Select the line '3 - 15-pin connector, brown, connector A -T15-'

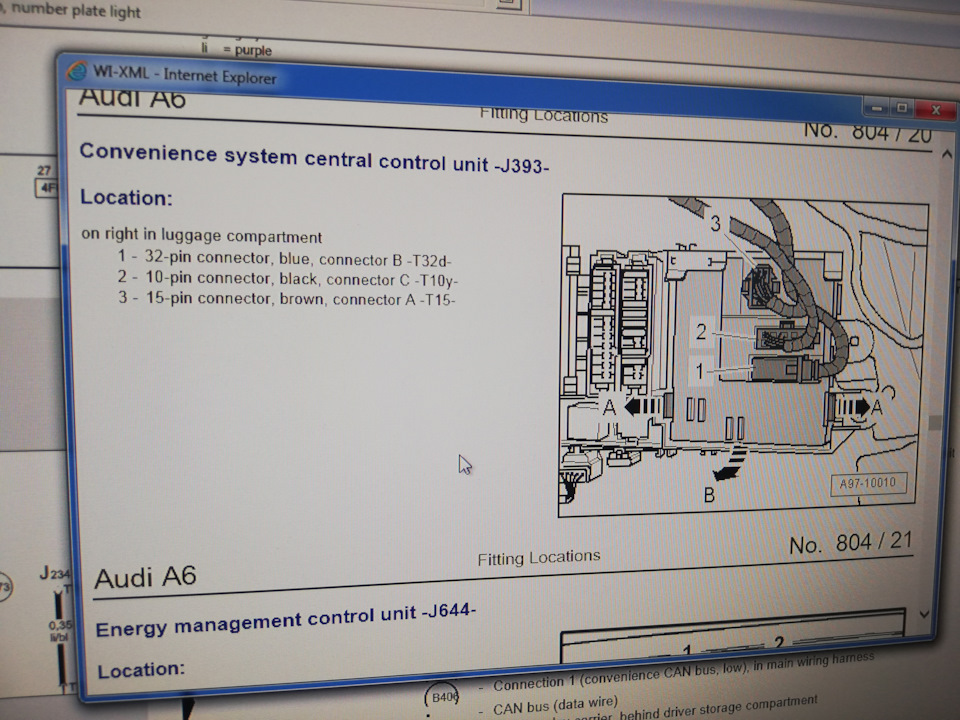(287, 299)
